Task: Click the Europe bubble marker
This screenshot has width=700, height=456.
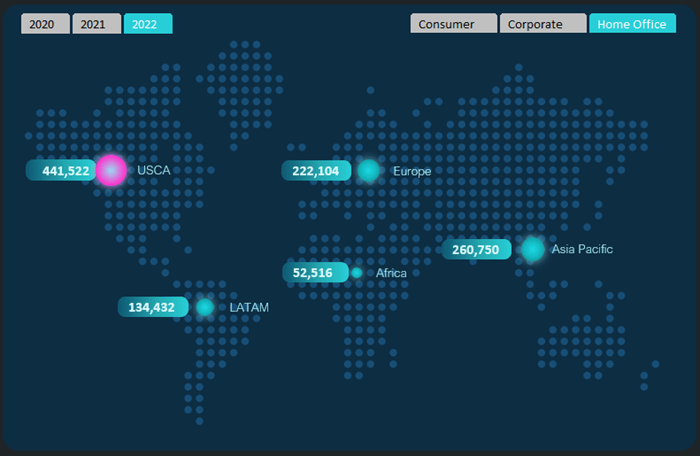Action: 369,171
